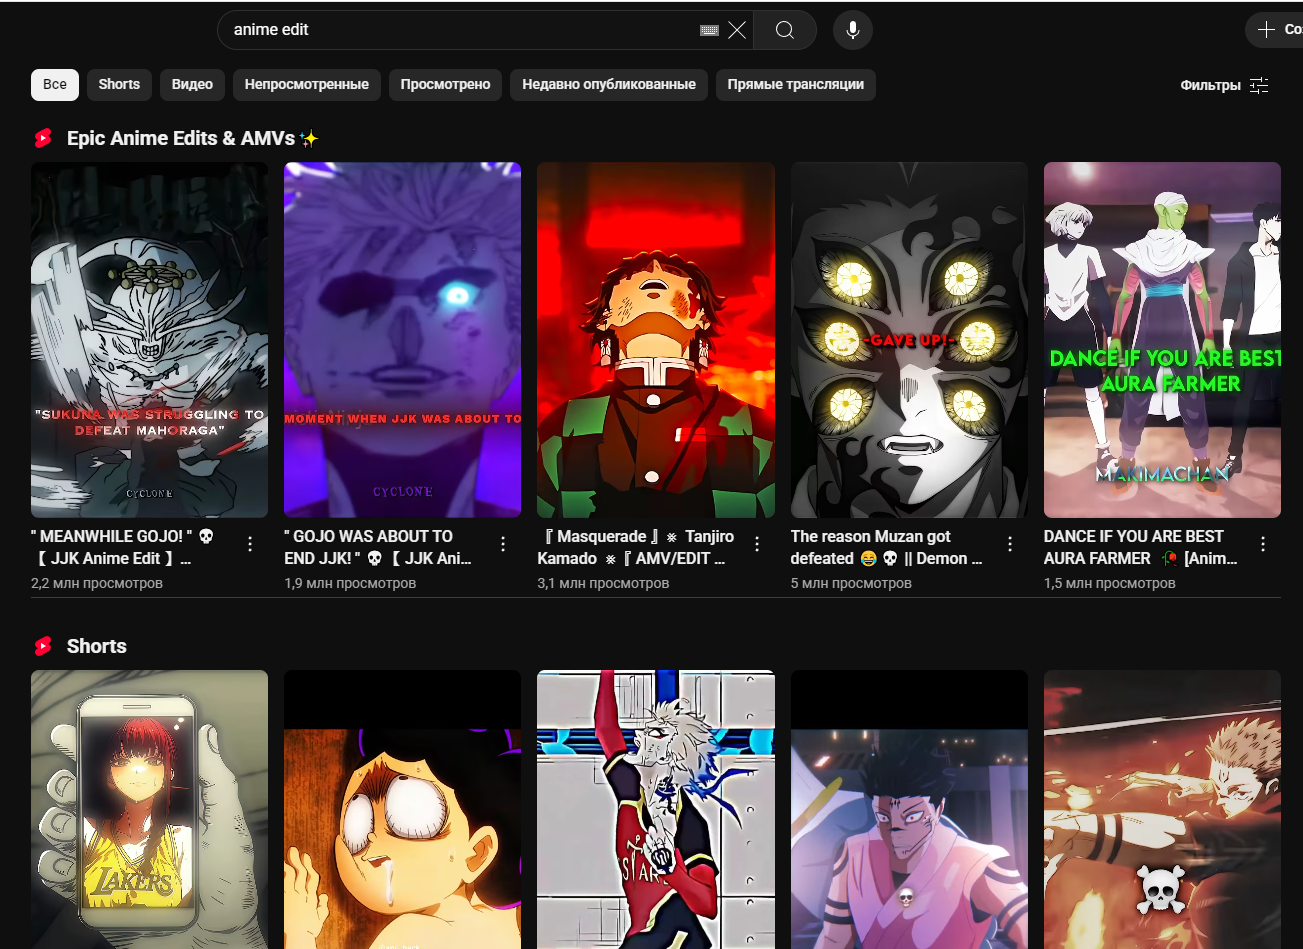Click the magnifying glass search button
This screenshot has height=949, width=1303.
[x=785, y=30]
